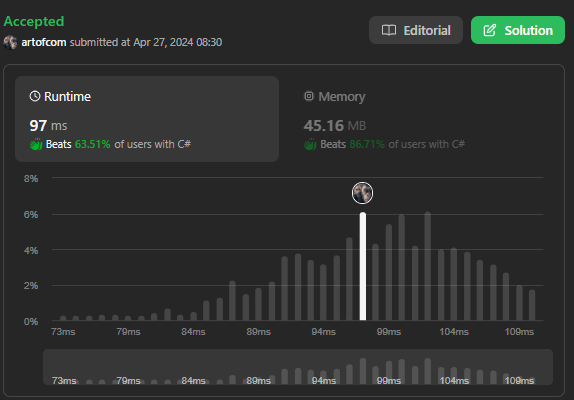This screenshot has height=400, width=574.
Task: Click the clapping hands icon by 86.71%
Action: (x=310, y=144)
